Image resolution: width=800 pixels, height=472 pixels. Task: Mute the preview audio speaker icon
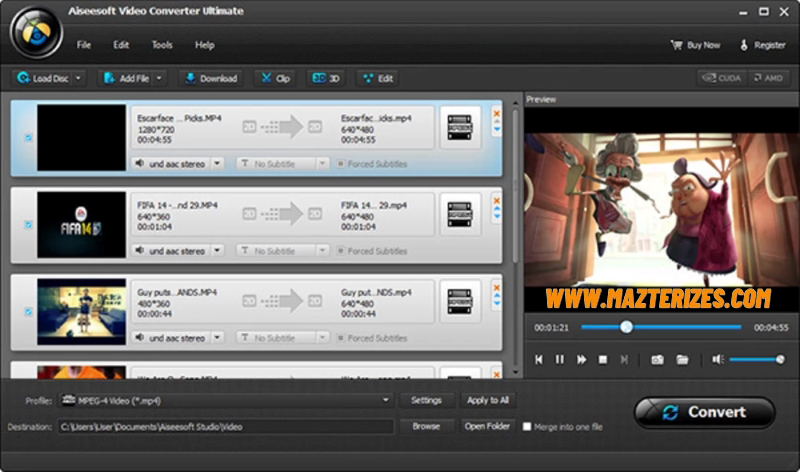pyautogui.click(x=718, y=360)
